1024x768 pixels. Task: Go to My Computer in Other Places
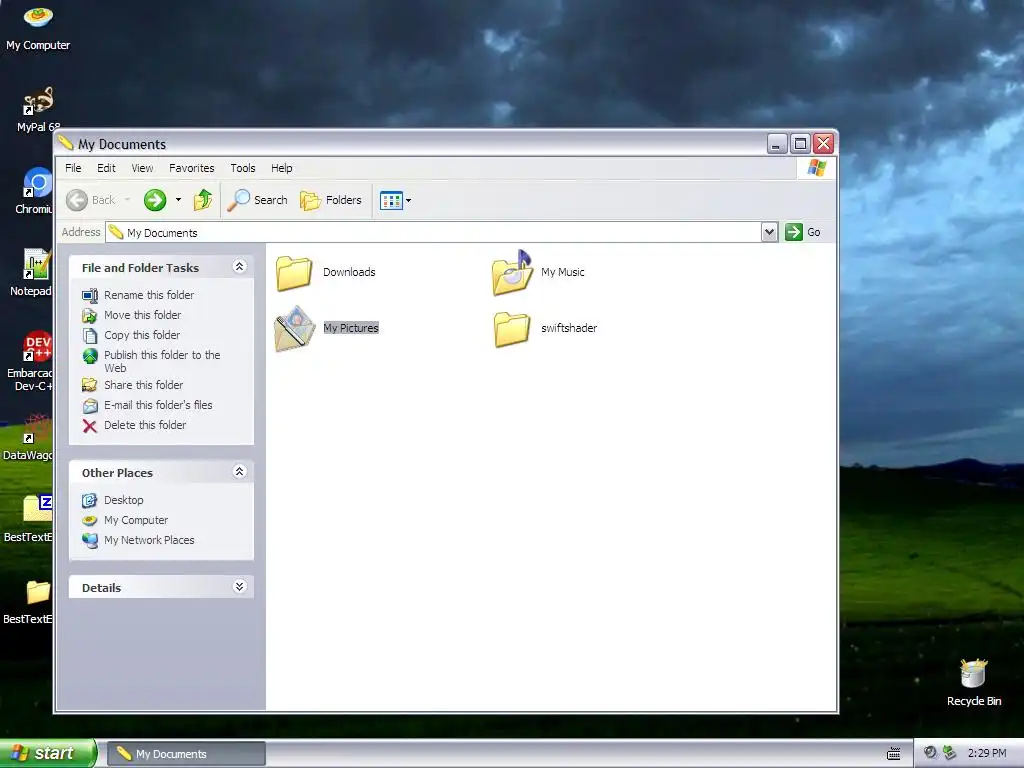136,520
